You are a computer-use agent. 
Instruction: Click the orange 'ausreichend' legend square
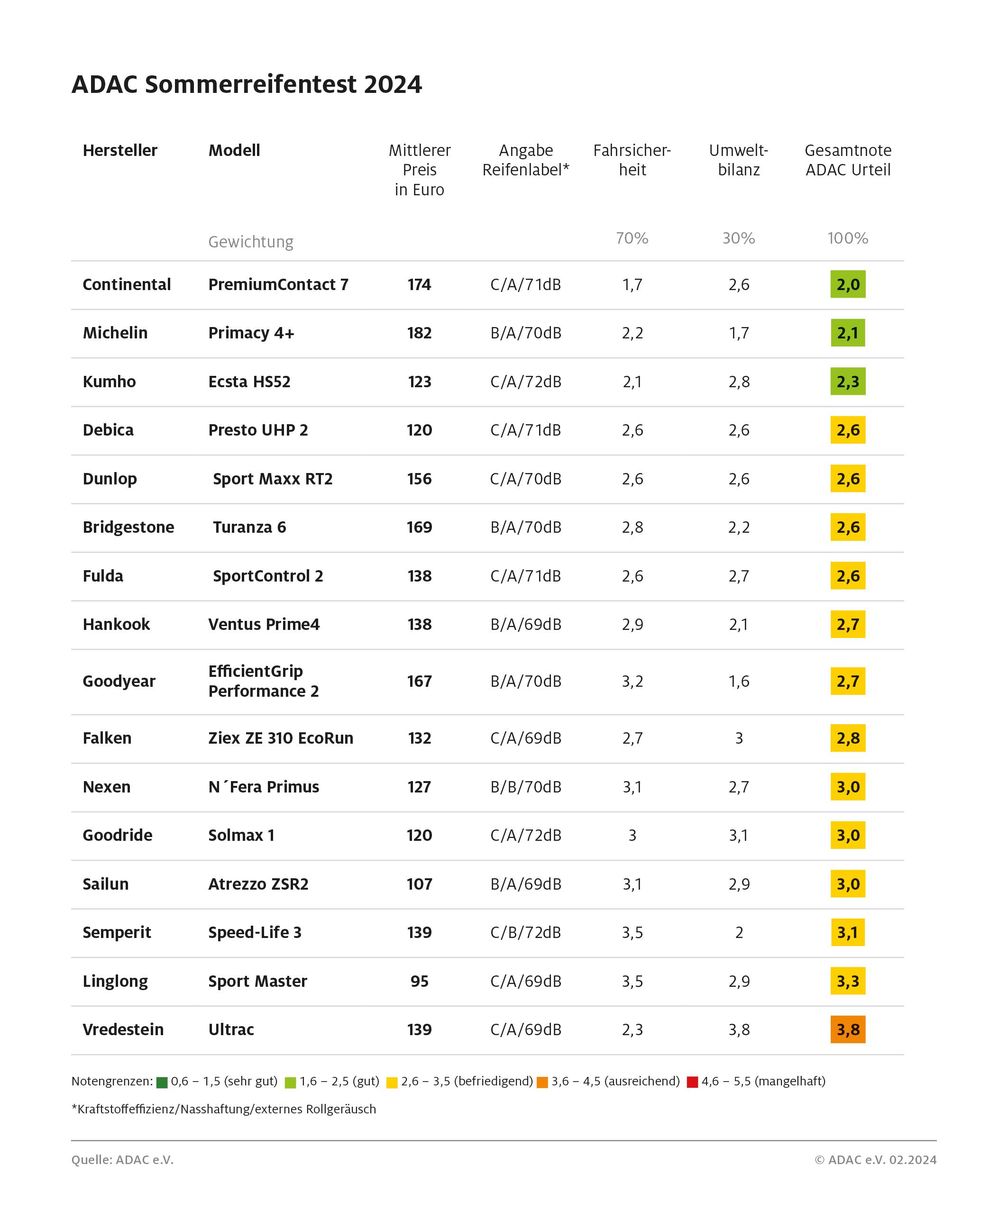click(x=543, y=1082)
